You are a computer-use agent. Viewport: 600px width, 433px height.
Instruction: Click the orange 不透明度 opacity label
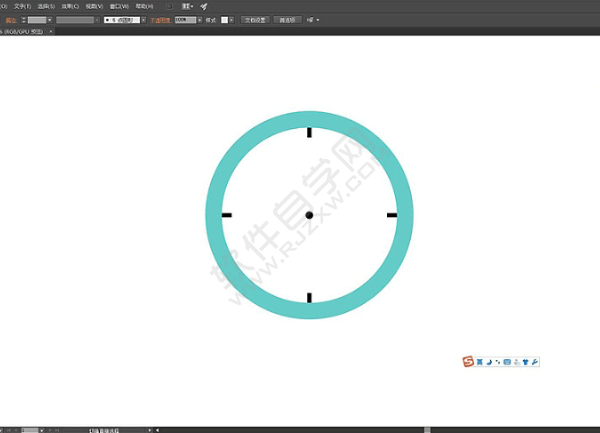point(160,20)
